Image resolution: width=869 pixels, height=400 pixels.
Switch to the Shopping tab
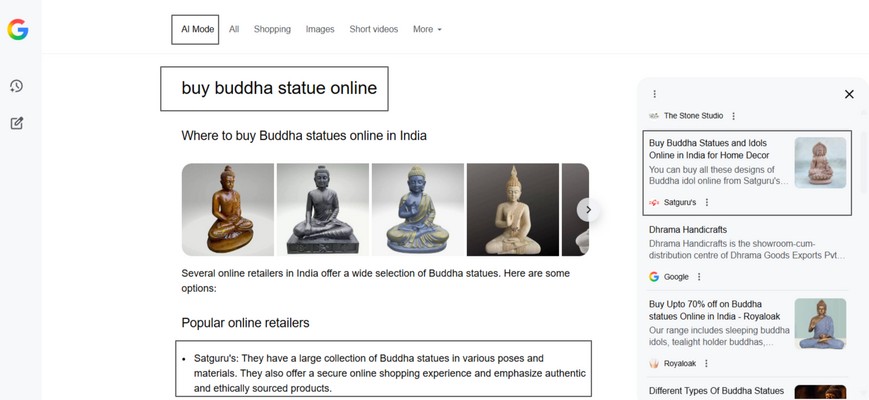click(272, 29)
